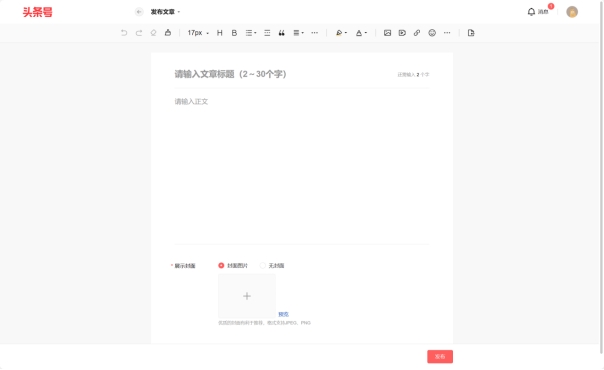Insert a horizontal divider line
Screen dimensions: 604x370
point(267,33)
